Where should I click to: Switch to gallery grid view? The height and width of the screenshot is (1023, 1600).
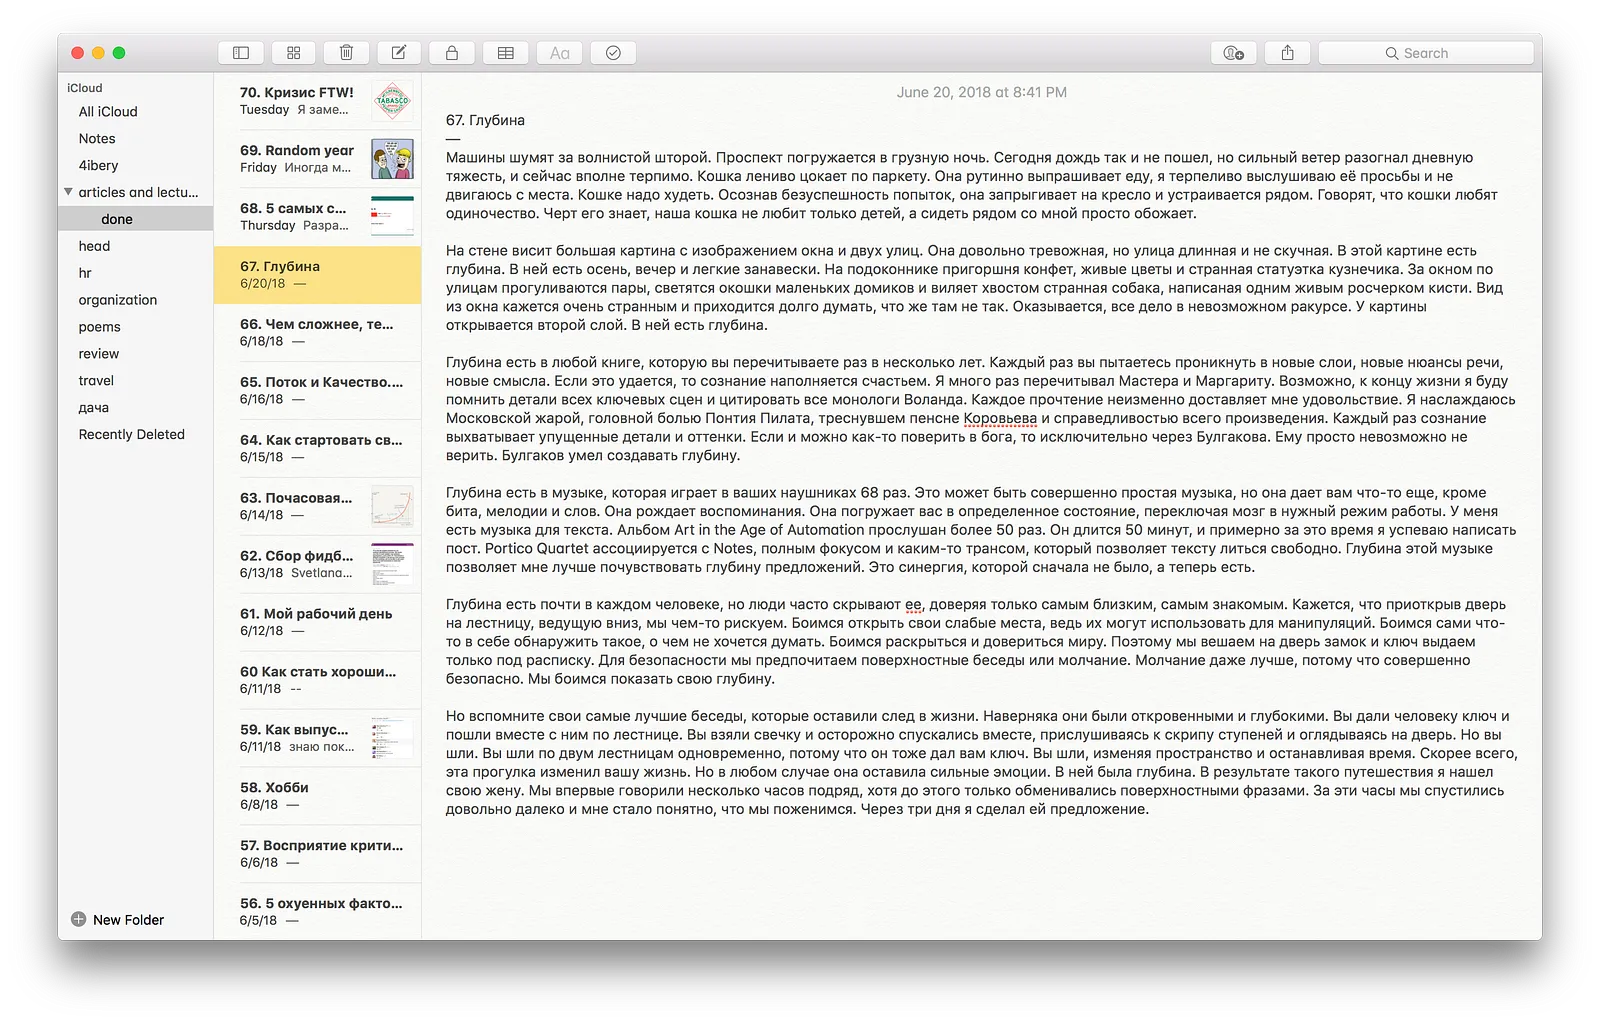(294, 53)
